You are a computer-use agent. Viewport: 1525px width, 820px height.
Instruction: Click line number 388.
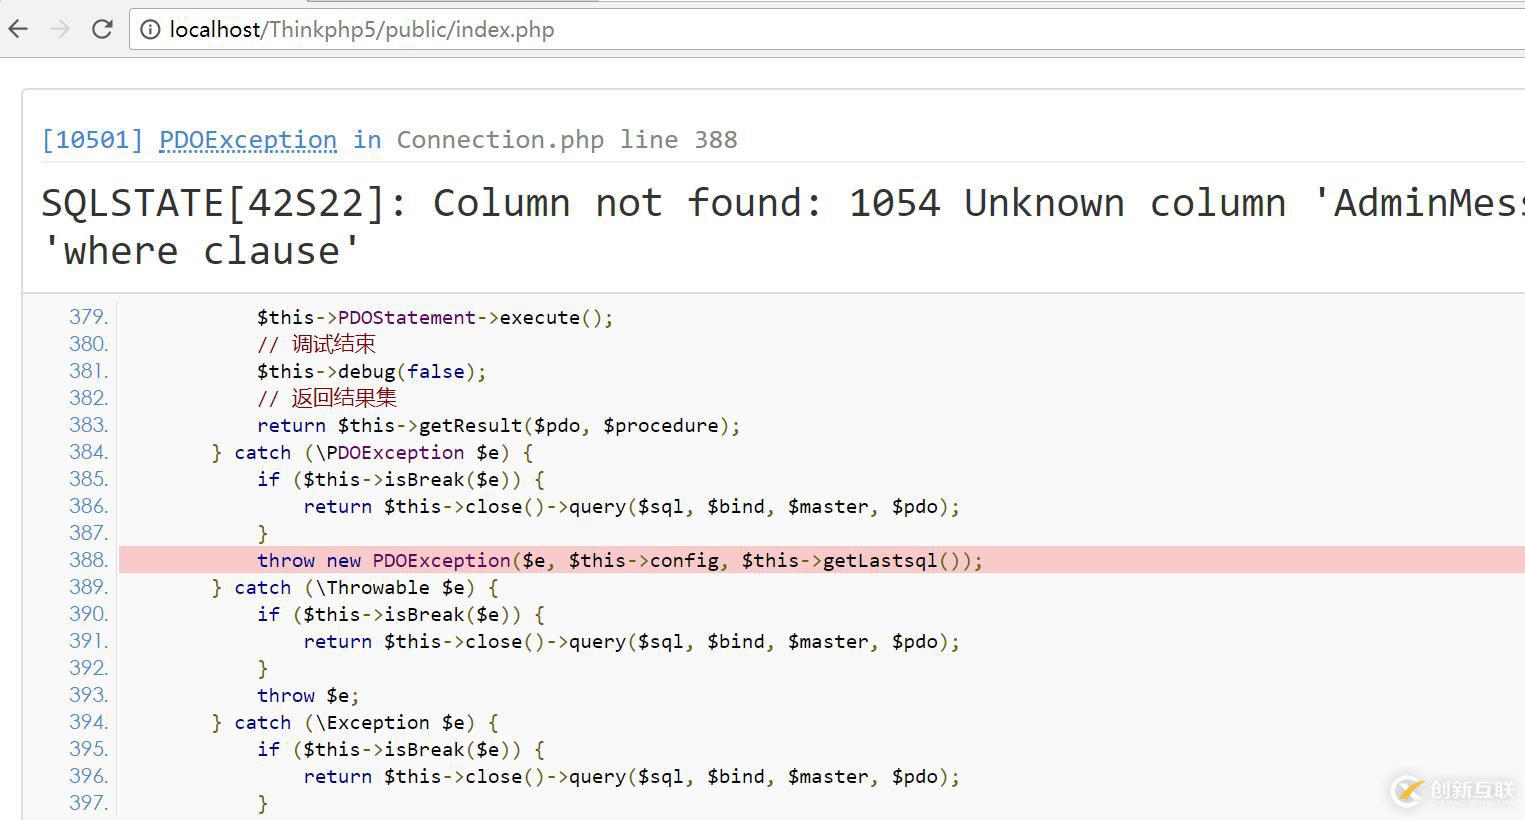click(x=88, y=560)
